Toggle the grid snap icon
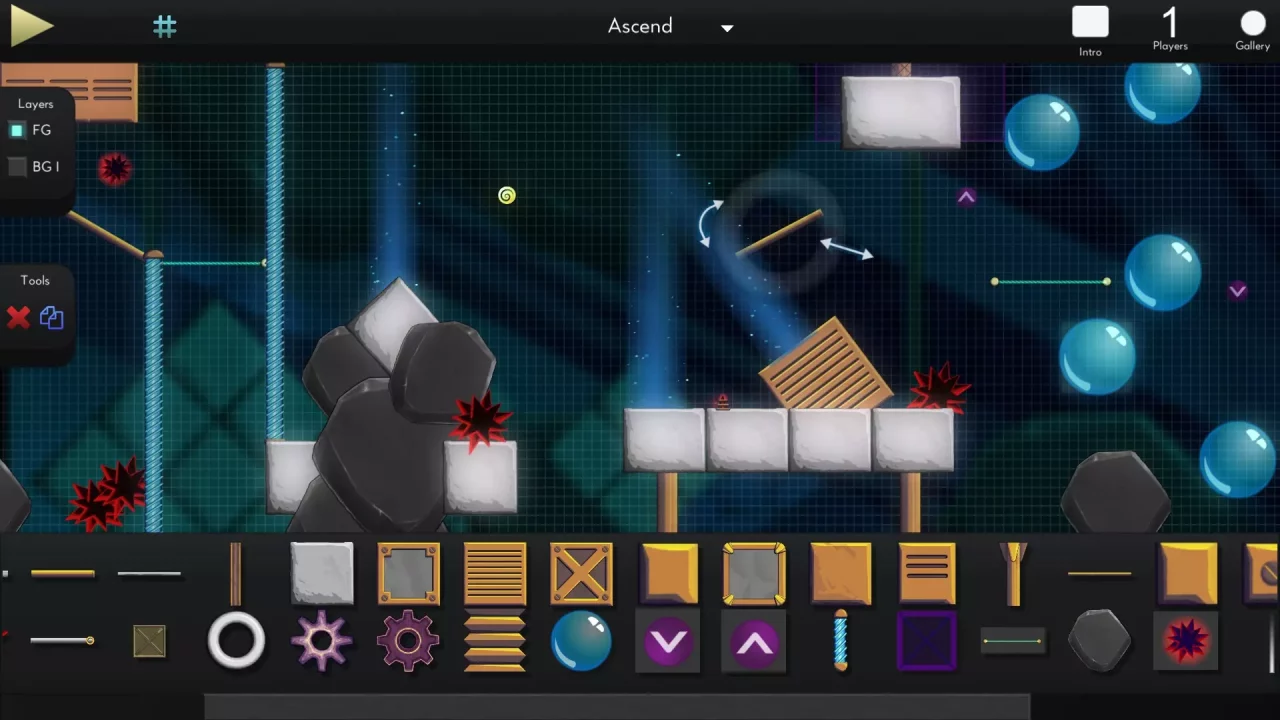The image size is (1280, 720). click(165, 27)
